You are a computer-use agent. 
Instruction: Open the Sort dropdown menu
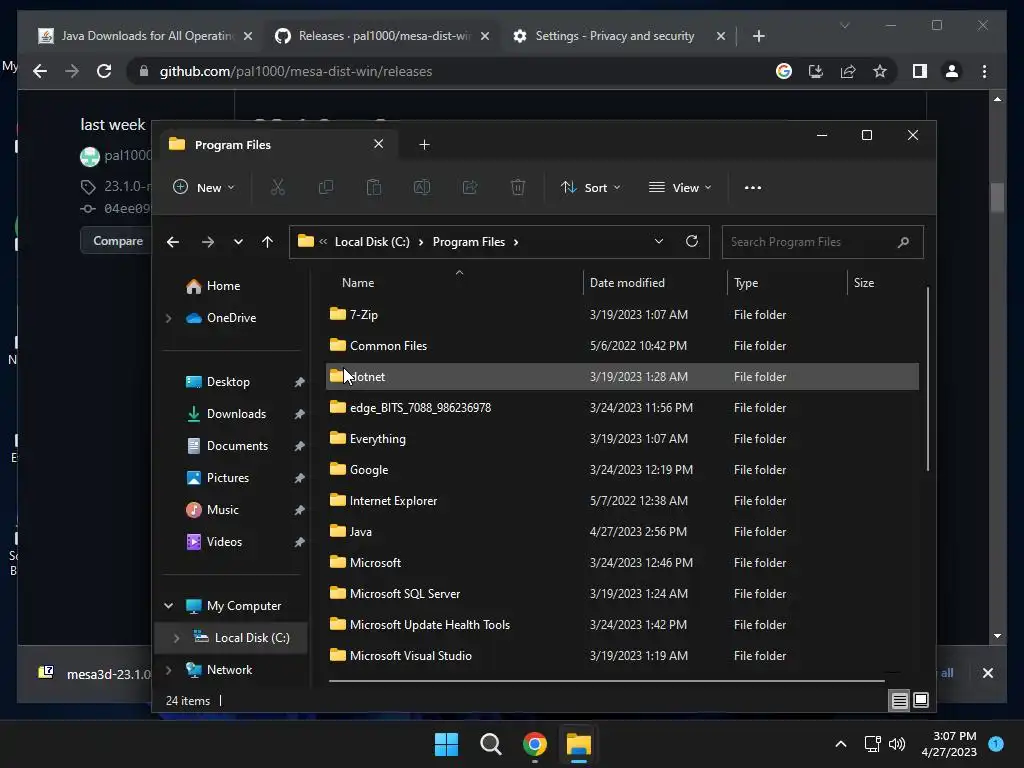(590, 187)
